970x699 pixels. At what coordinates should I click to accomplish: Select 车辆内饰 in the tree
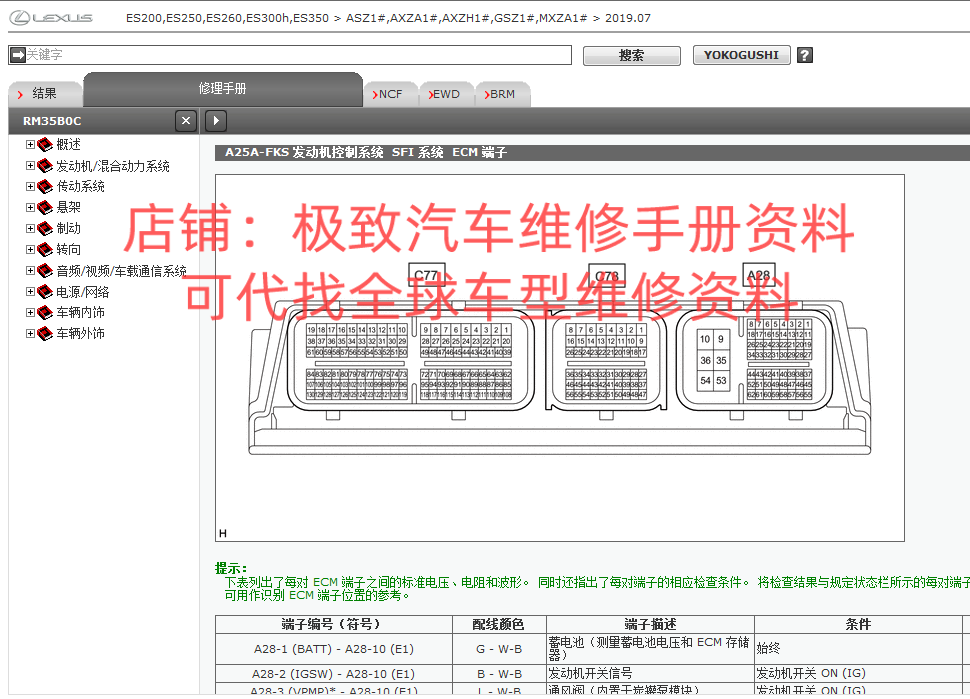point(80,313)
